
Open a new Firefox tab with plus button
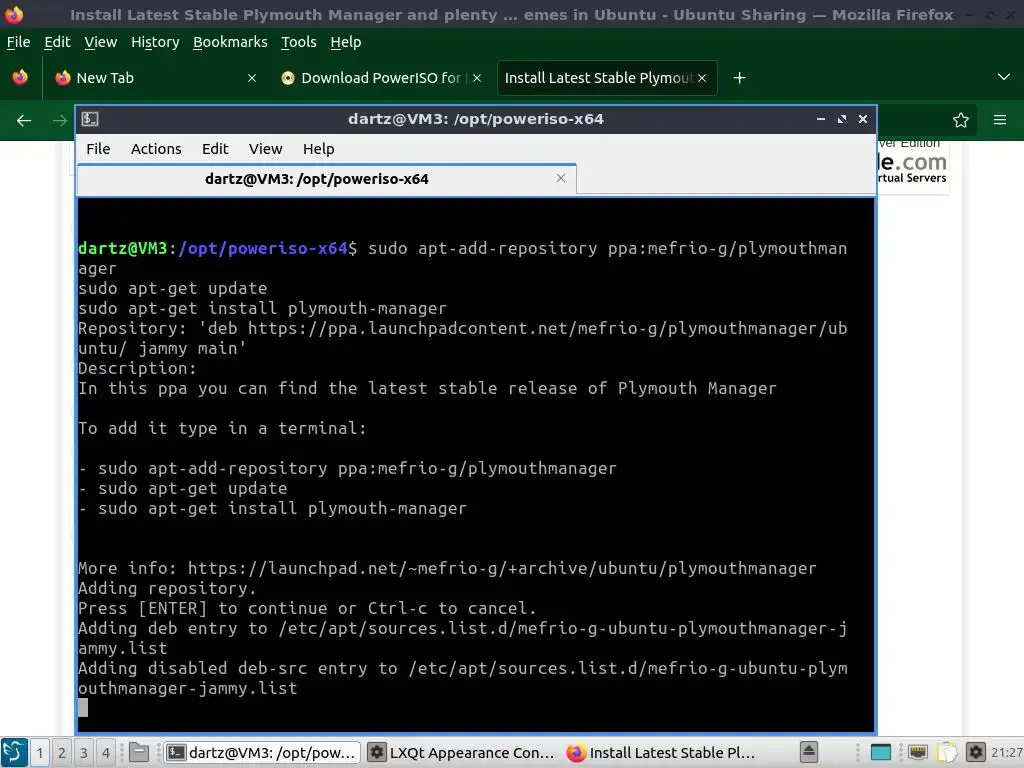point(739,78)
